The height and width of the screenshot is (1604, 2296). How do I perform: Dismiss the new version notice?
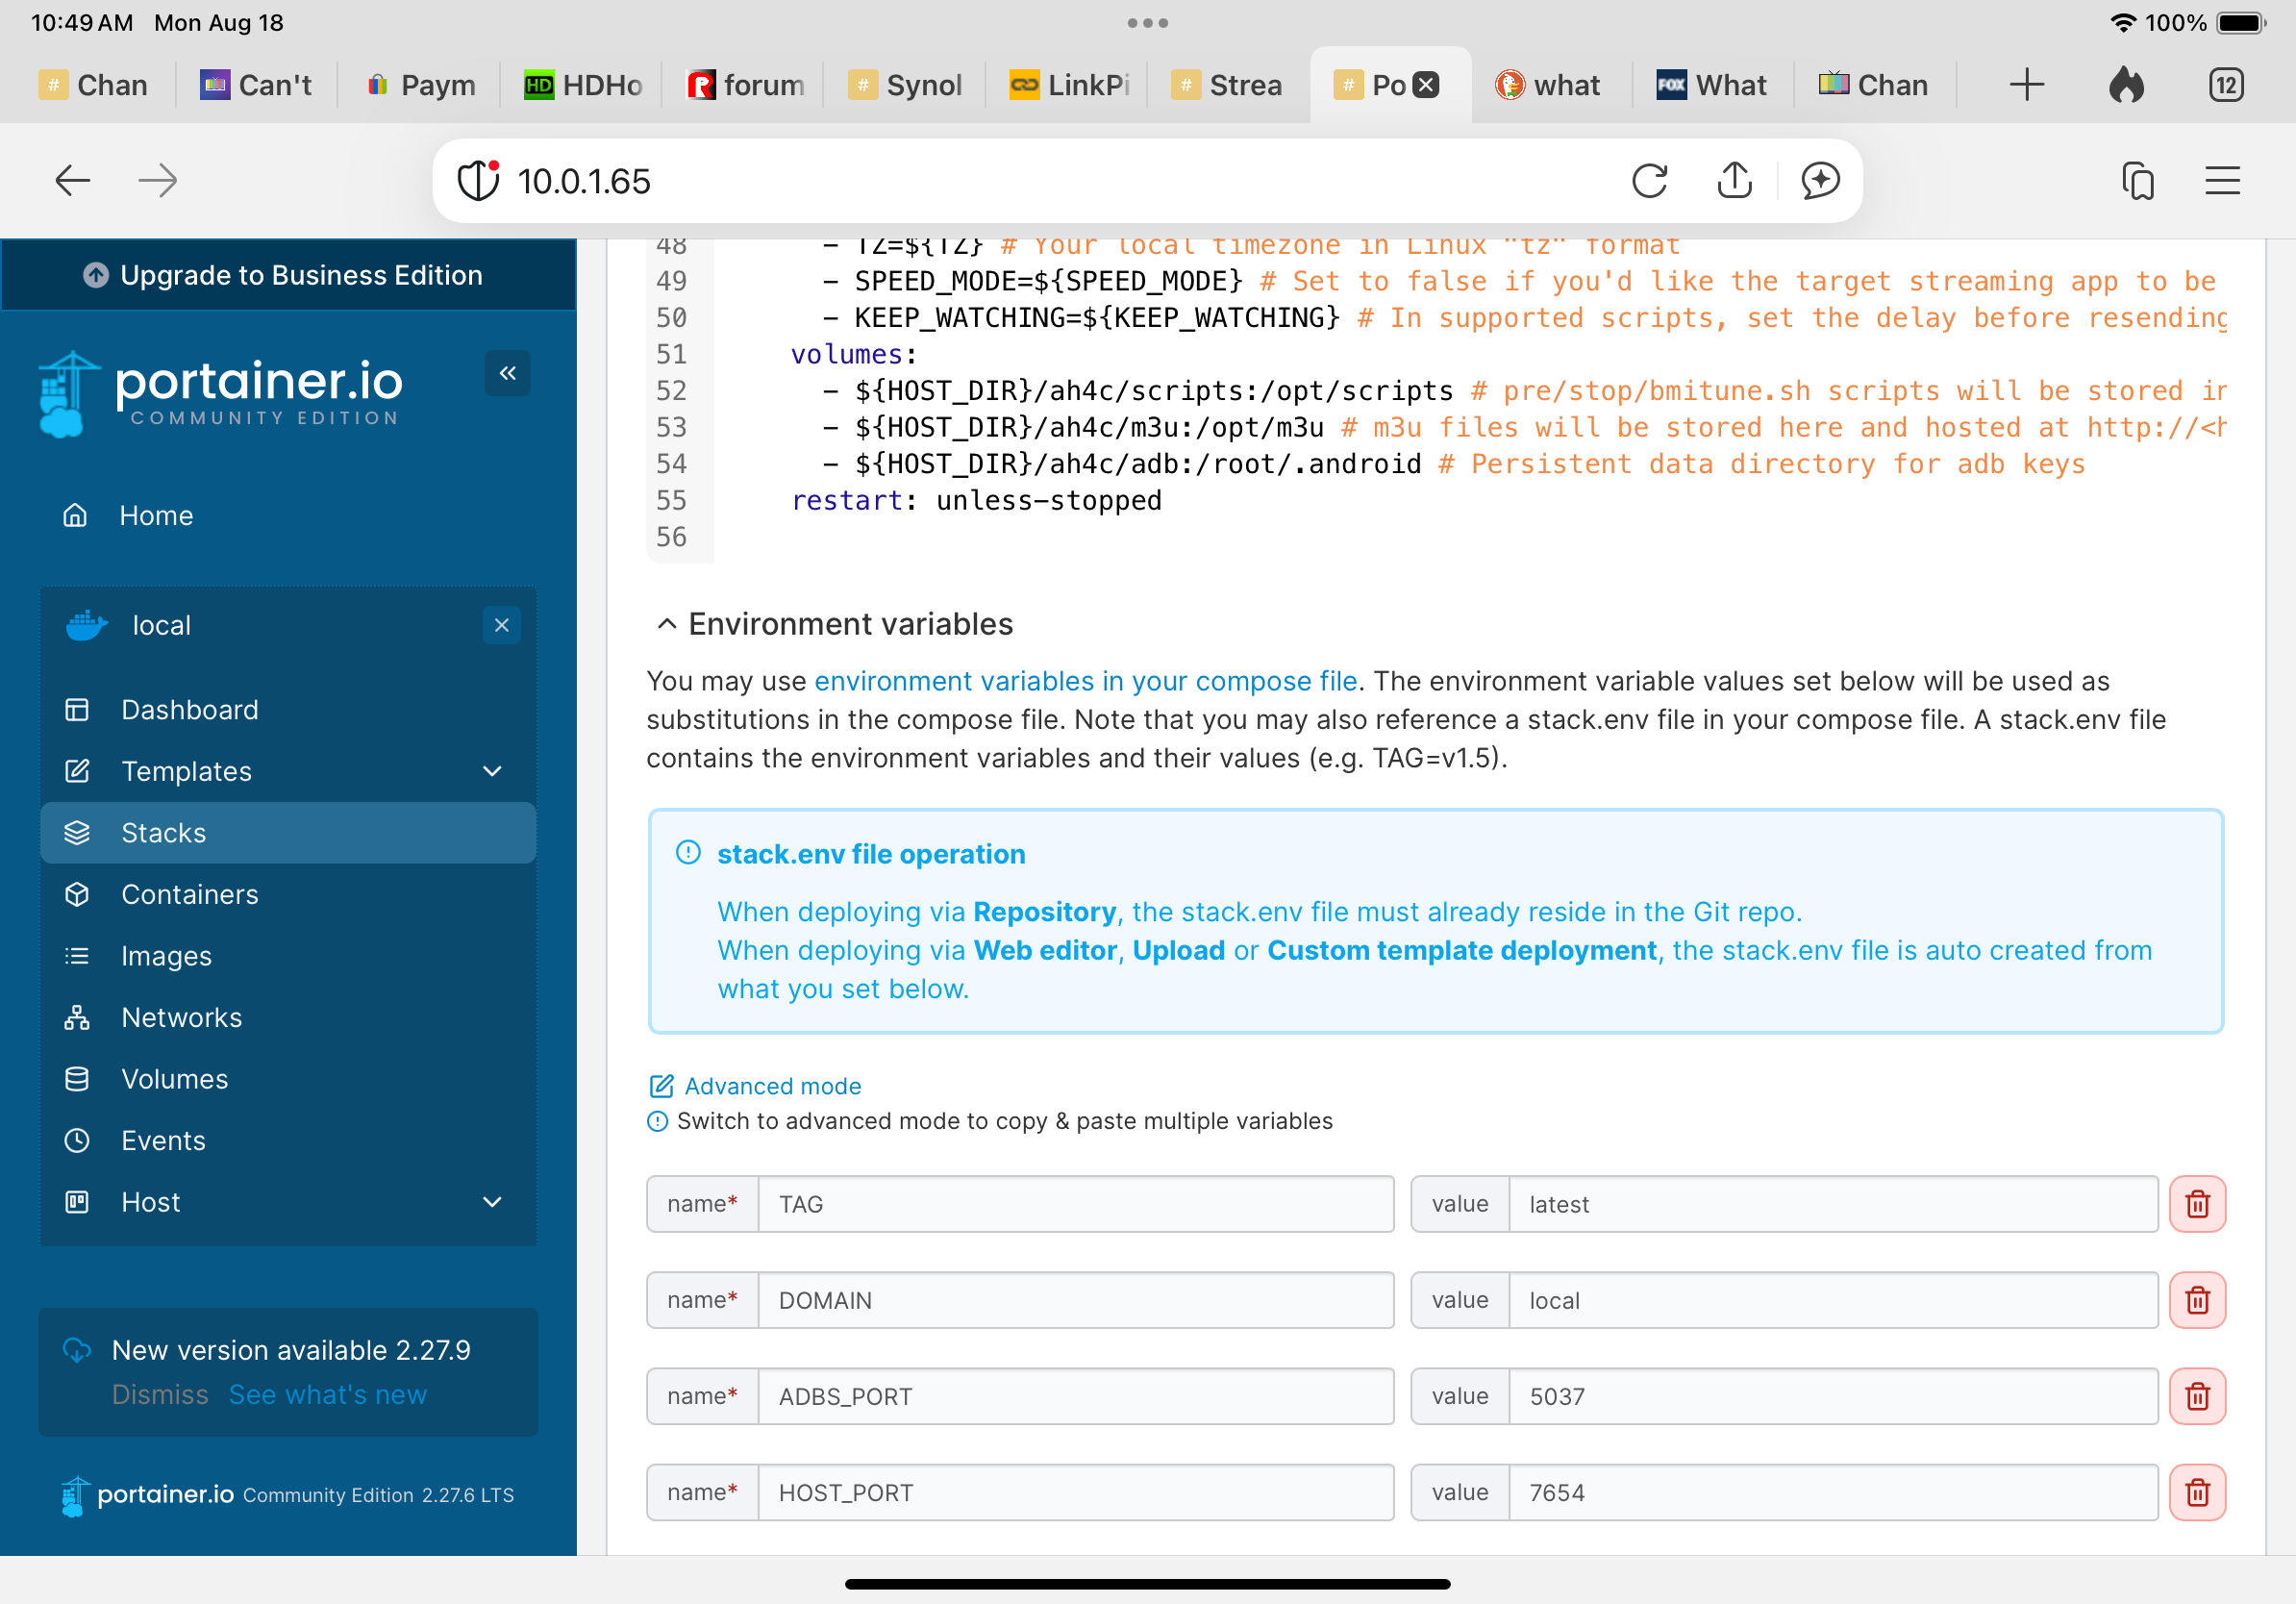[160, 1394]
